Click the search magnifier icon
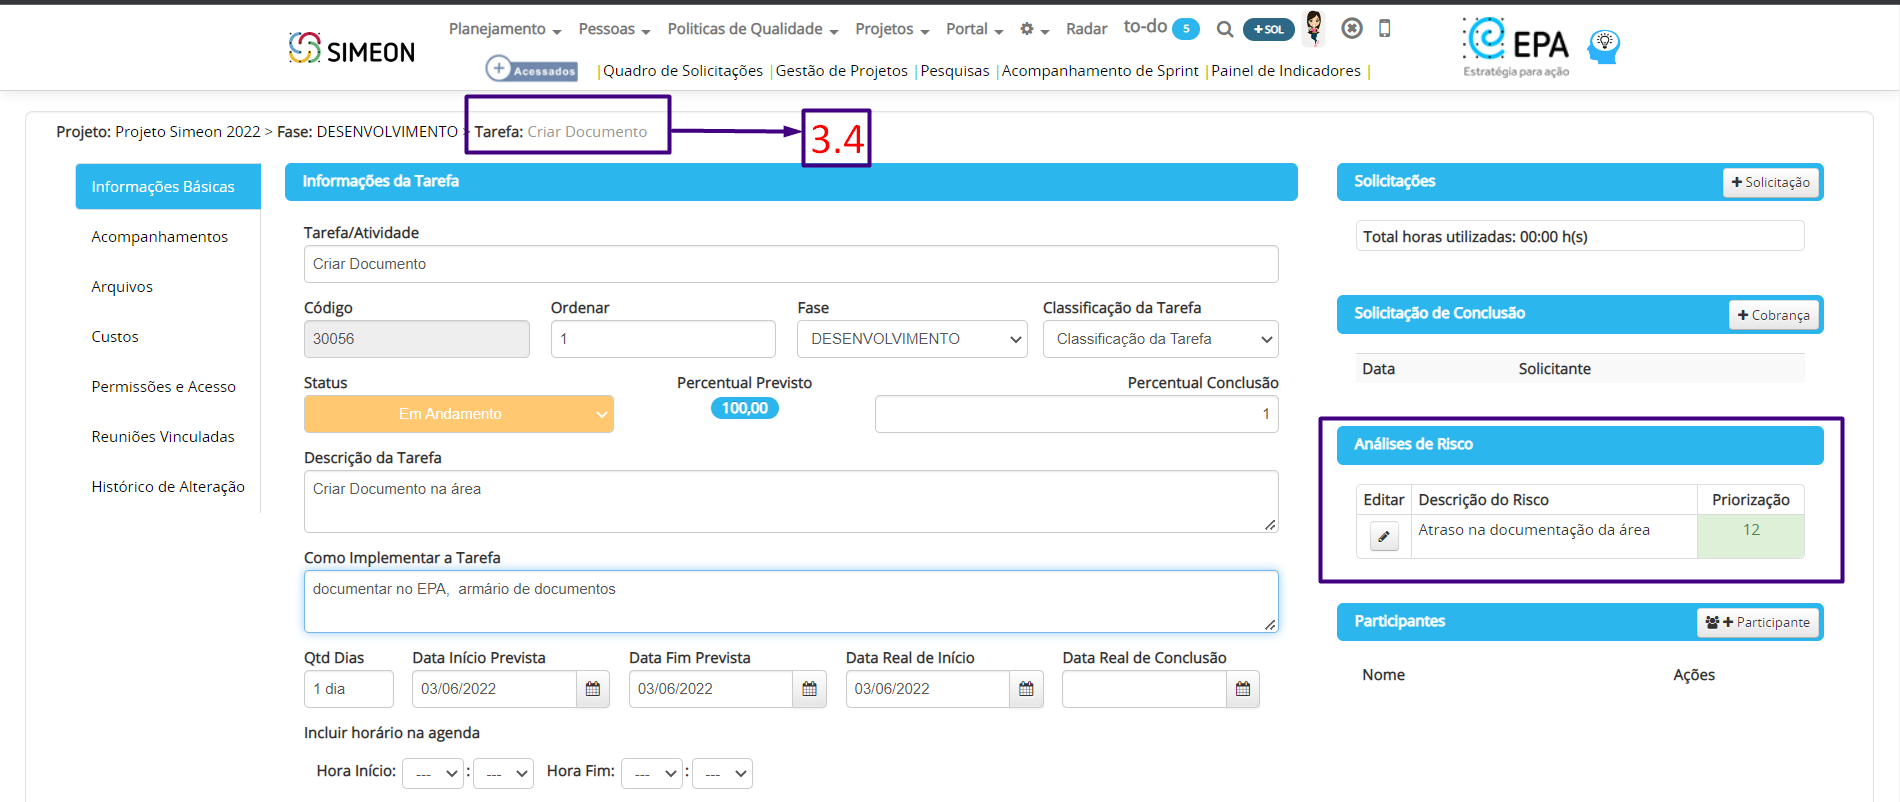 1224,30
